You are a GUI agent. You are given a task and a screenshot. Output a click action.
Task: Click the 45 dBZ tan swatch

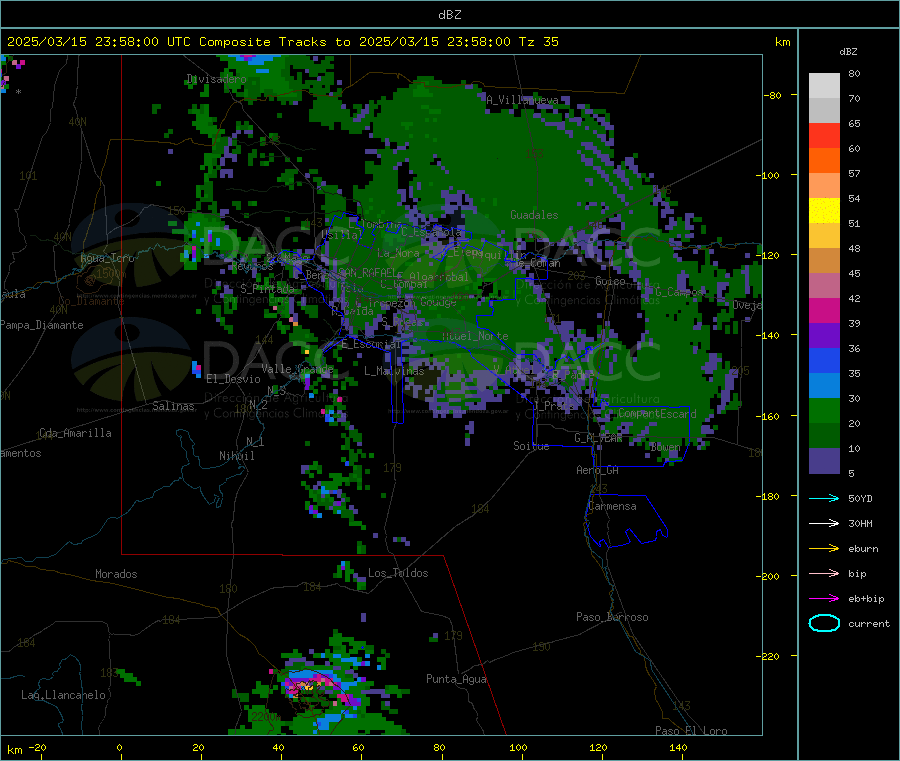tap(824, 261)
